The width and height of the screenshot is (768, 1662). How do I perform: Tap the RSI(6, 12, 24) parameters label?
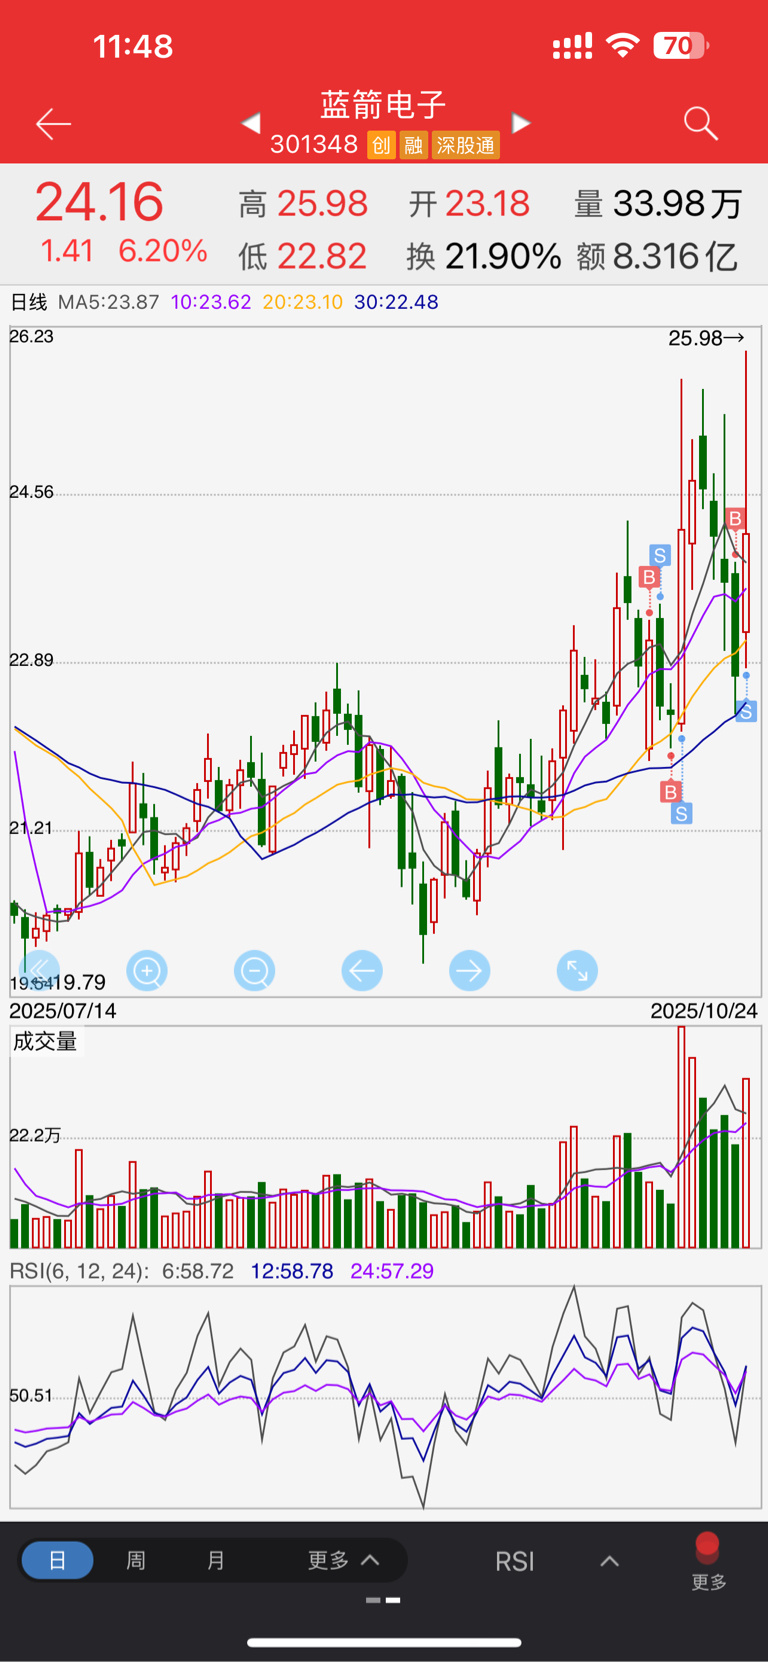pos(79,1271)
